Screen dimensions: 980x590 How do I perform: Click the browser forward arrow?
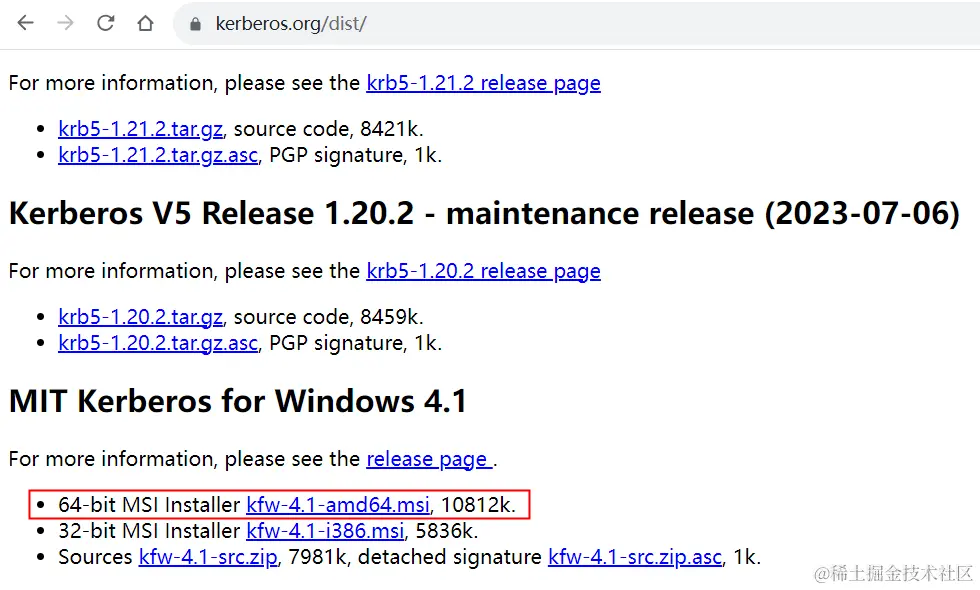(65, 23)
